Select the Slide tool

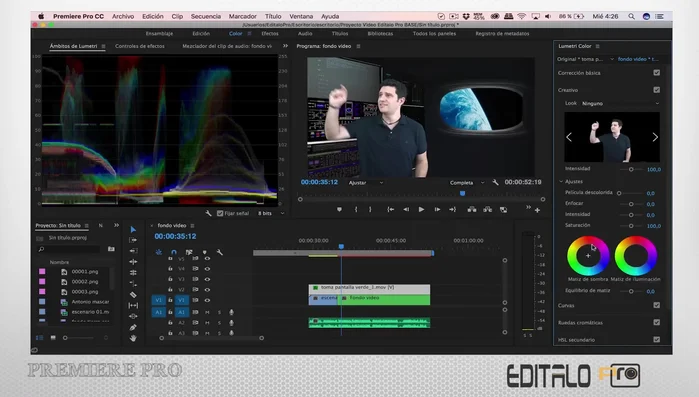click(133, 316)
